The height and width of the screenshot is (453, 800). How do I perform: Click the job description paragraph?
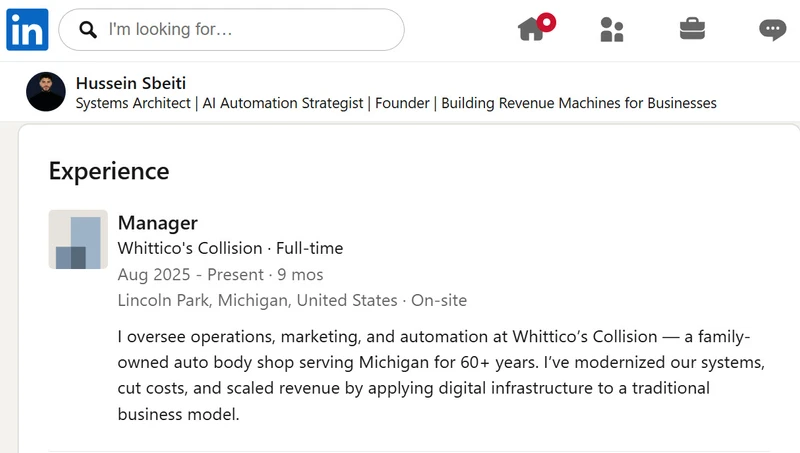tap(441, 375)
